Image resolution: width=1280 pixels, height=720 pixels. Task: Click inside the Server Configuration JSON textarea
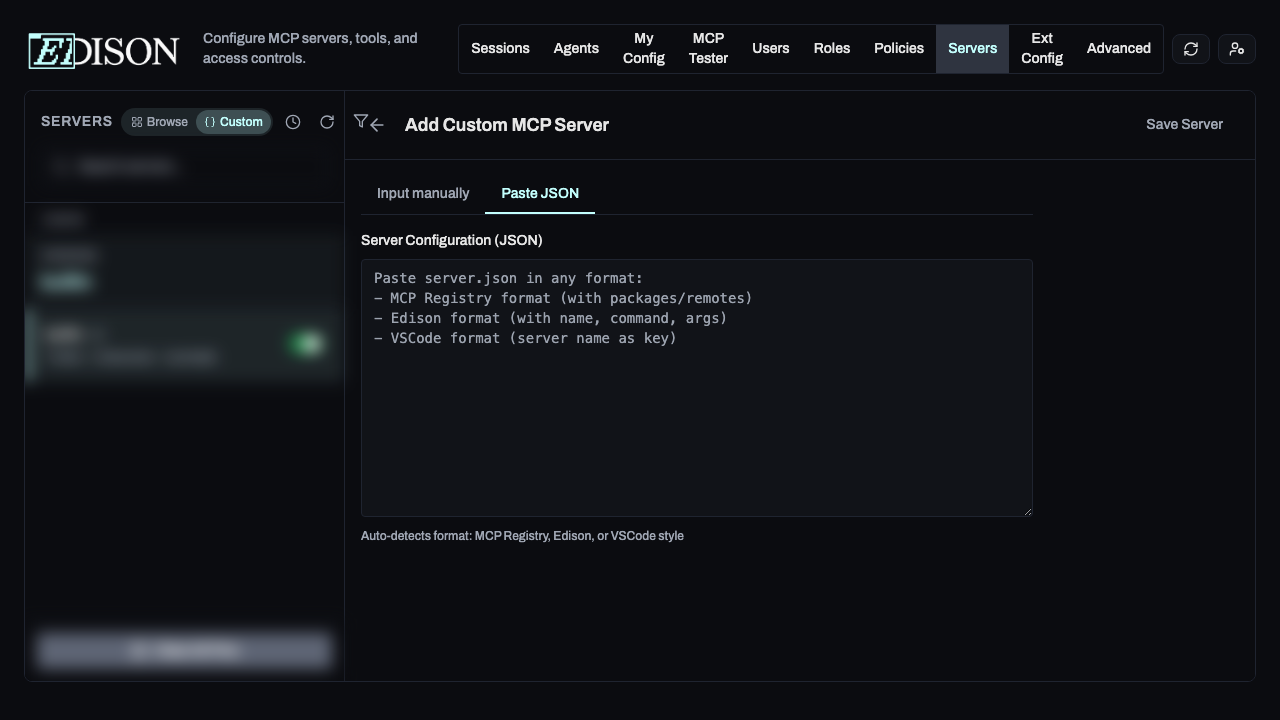(696, 388)
